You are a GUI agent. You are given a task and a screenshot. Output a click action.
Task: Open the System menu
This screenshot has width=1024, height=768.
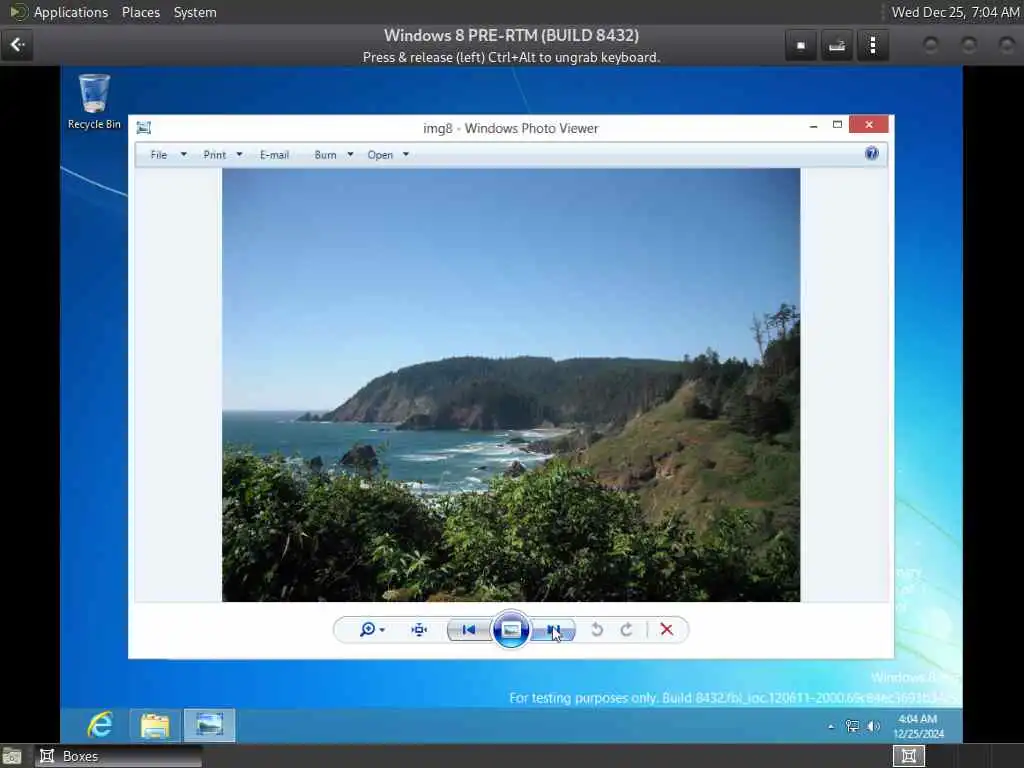(x=195, y=12)
